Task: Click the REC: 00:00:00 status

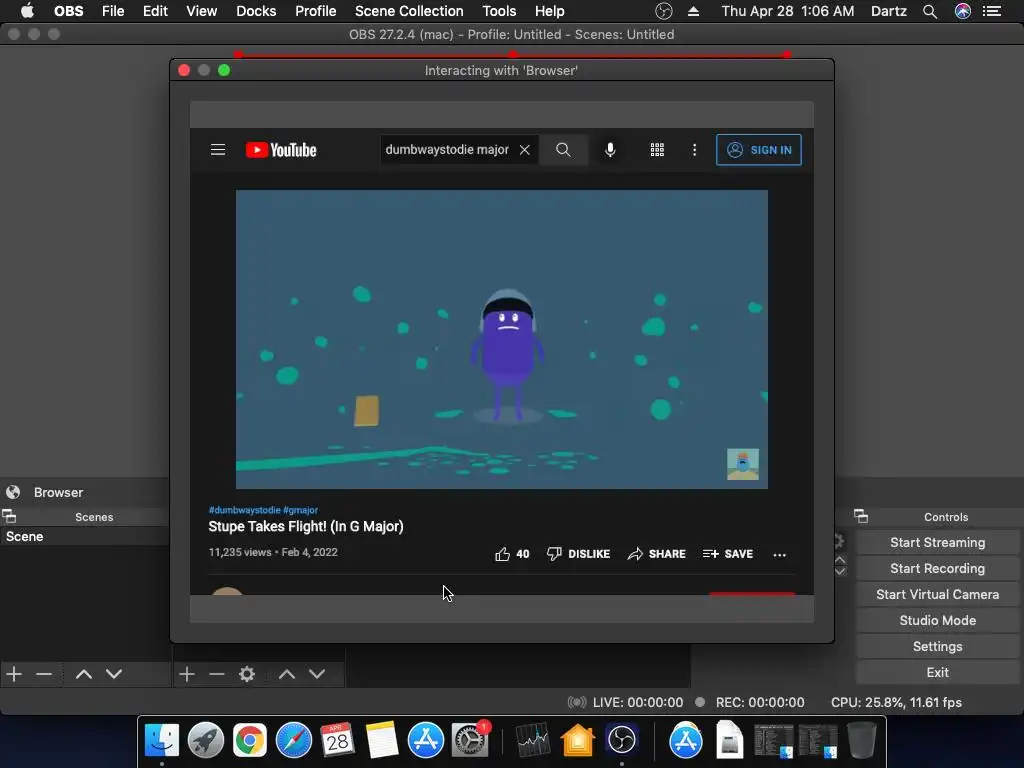Action: pos(760,703)
